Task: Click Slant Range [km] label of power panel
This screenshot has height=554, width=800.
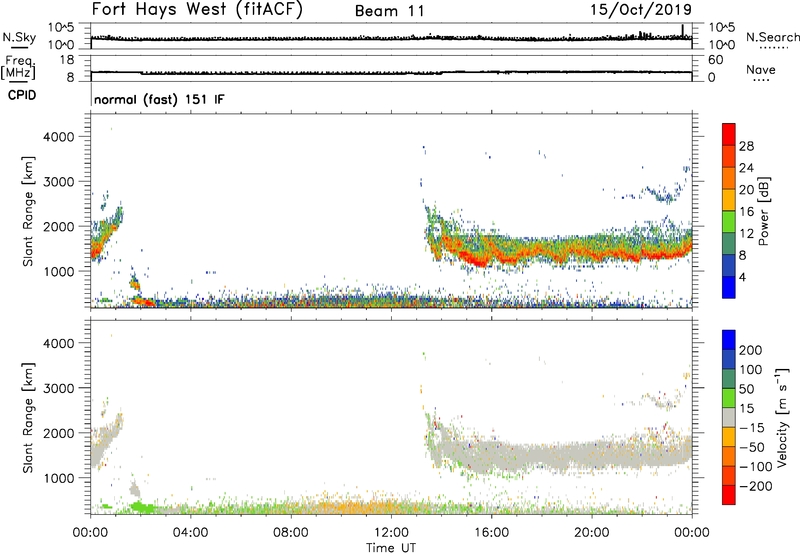Action: (x=28, y=211)
